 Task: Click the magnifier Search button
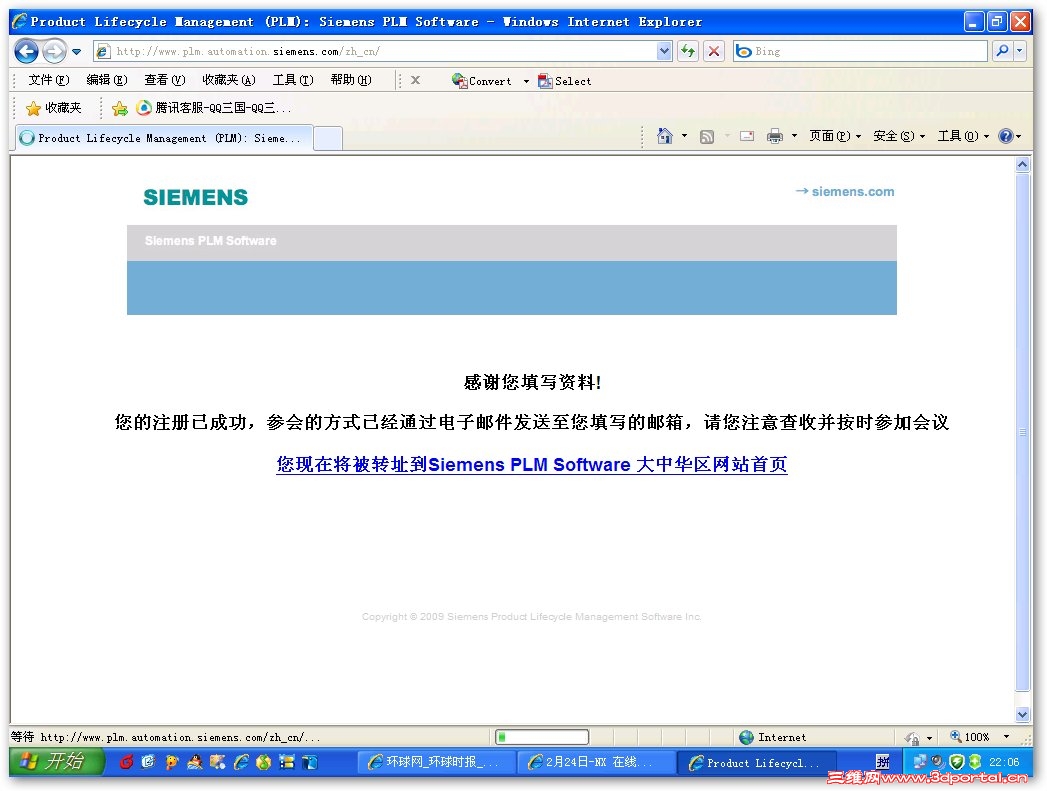coord(1002,51)
